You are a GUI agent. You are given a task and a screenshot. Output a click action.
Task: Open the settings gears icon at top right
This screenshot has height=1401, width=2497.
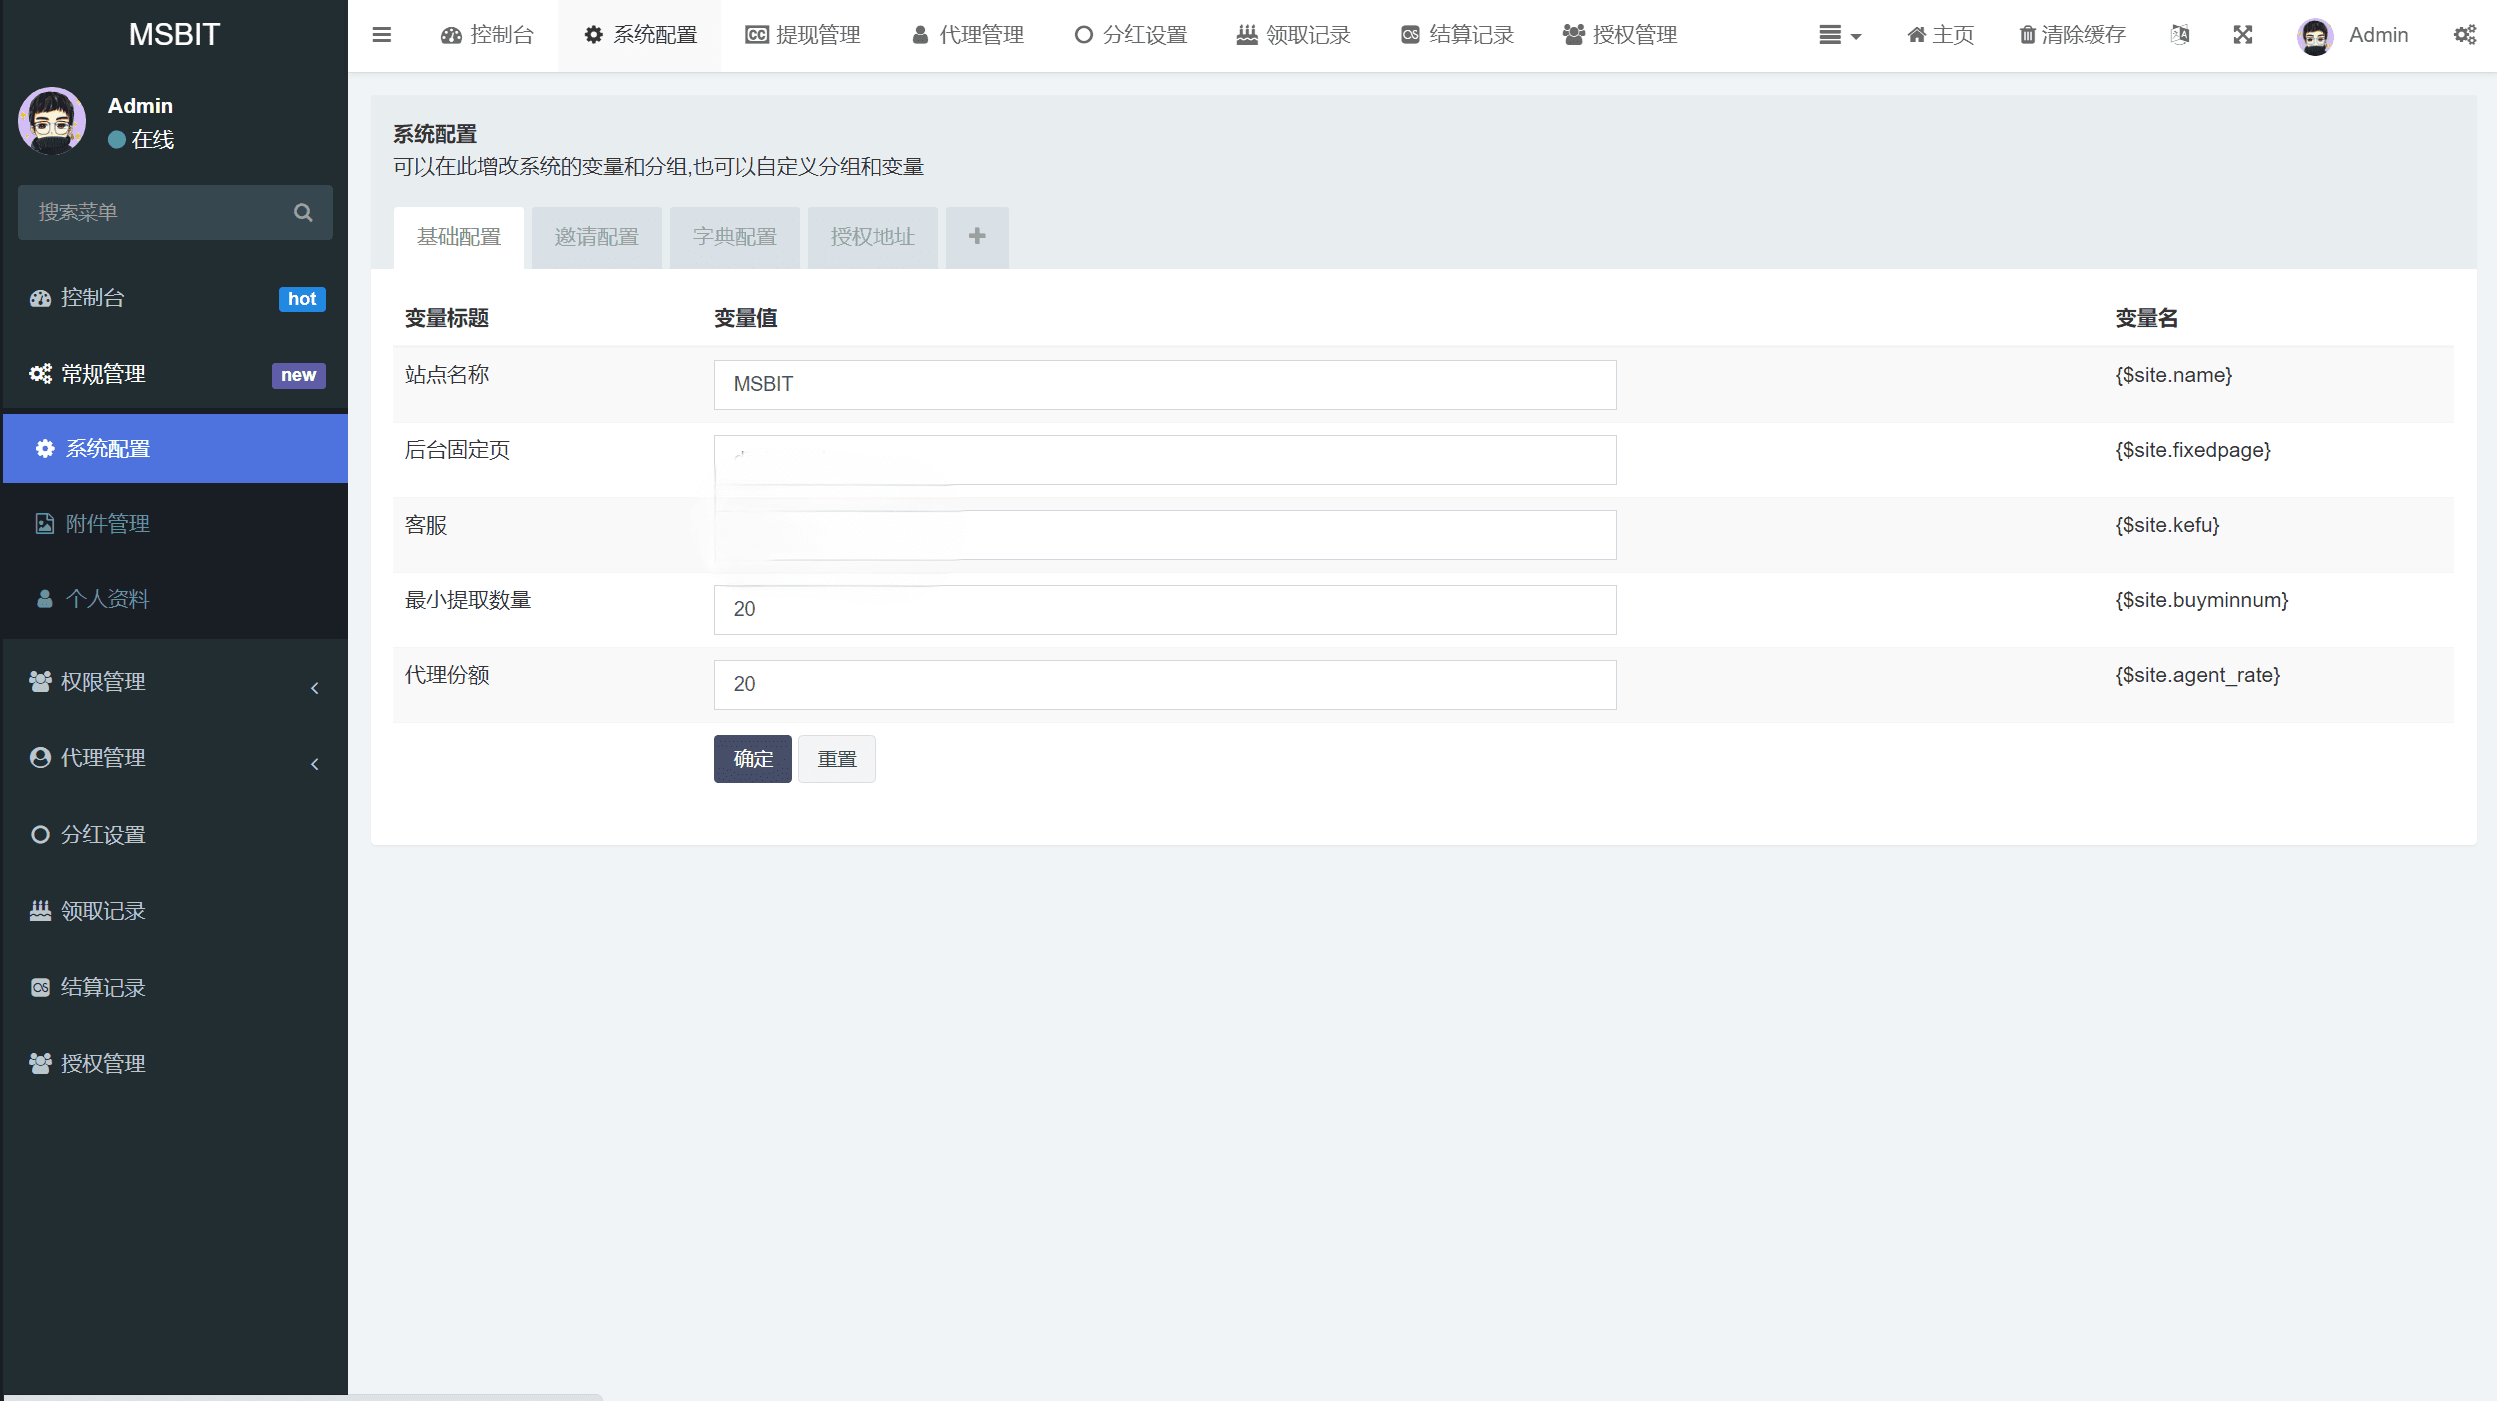2465,35
